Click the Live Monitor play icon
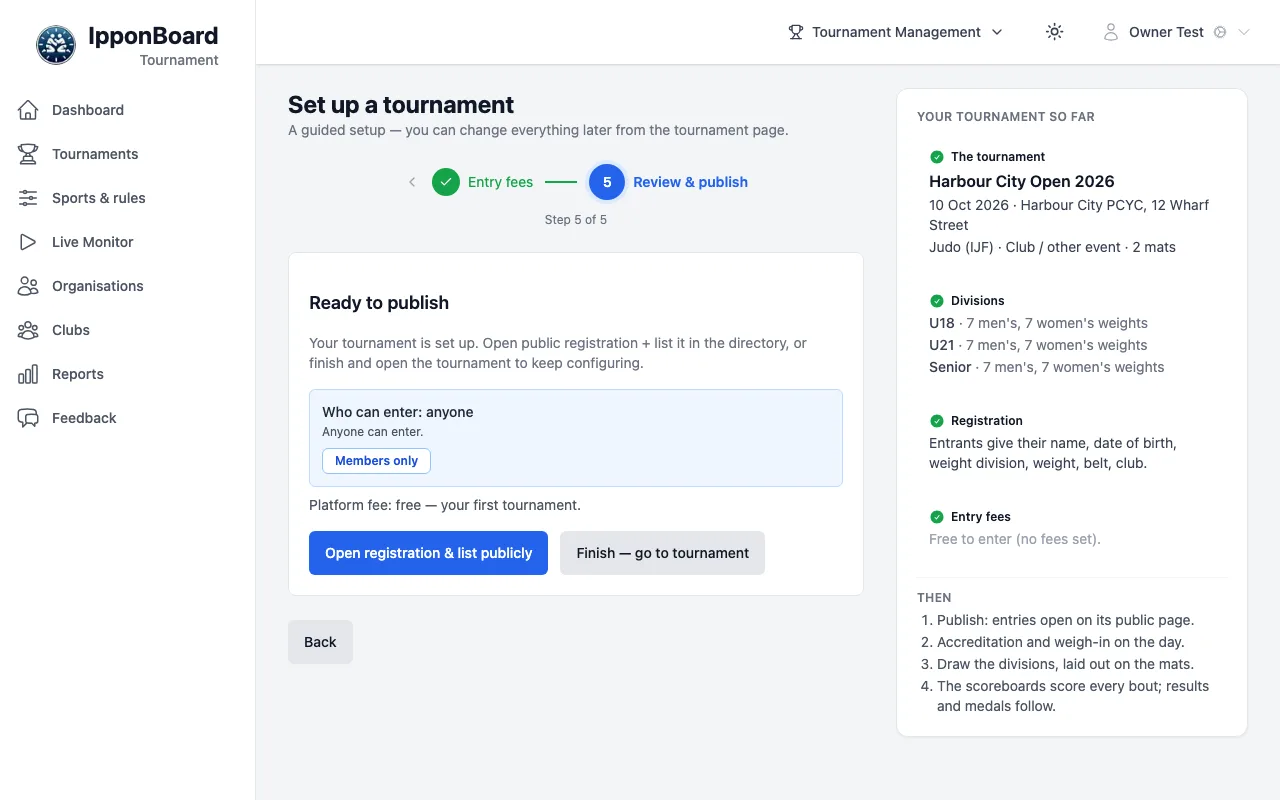Screen dimensions: 1280x800 point(28,242)
